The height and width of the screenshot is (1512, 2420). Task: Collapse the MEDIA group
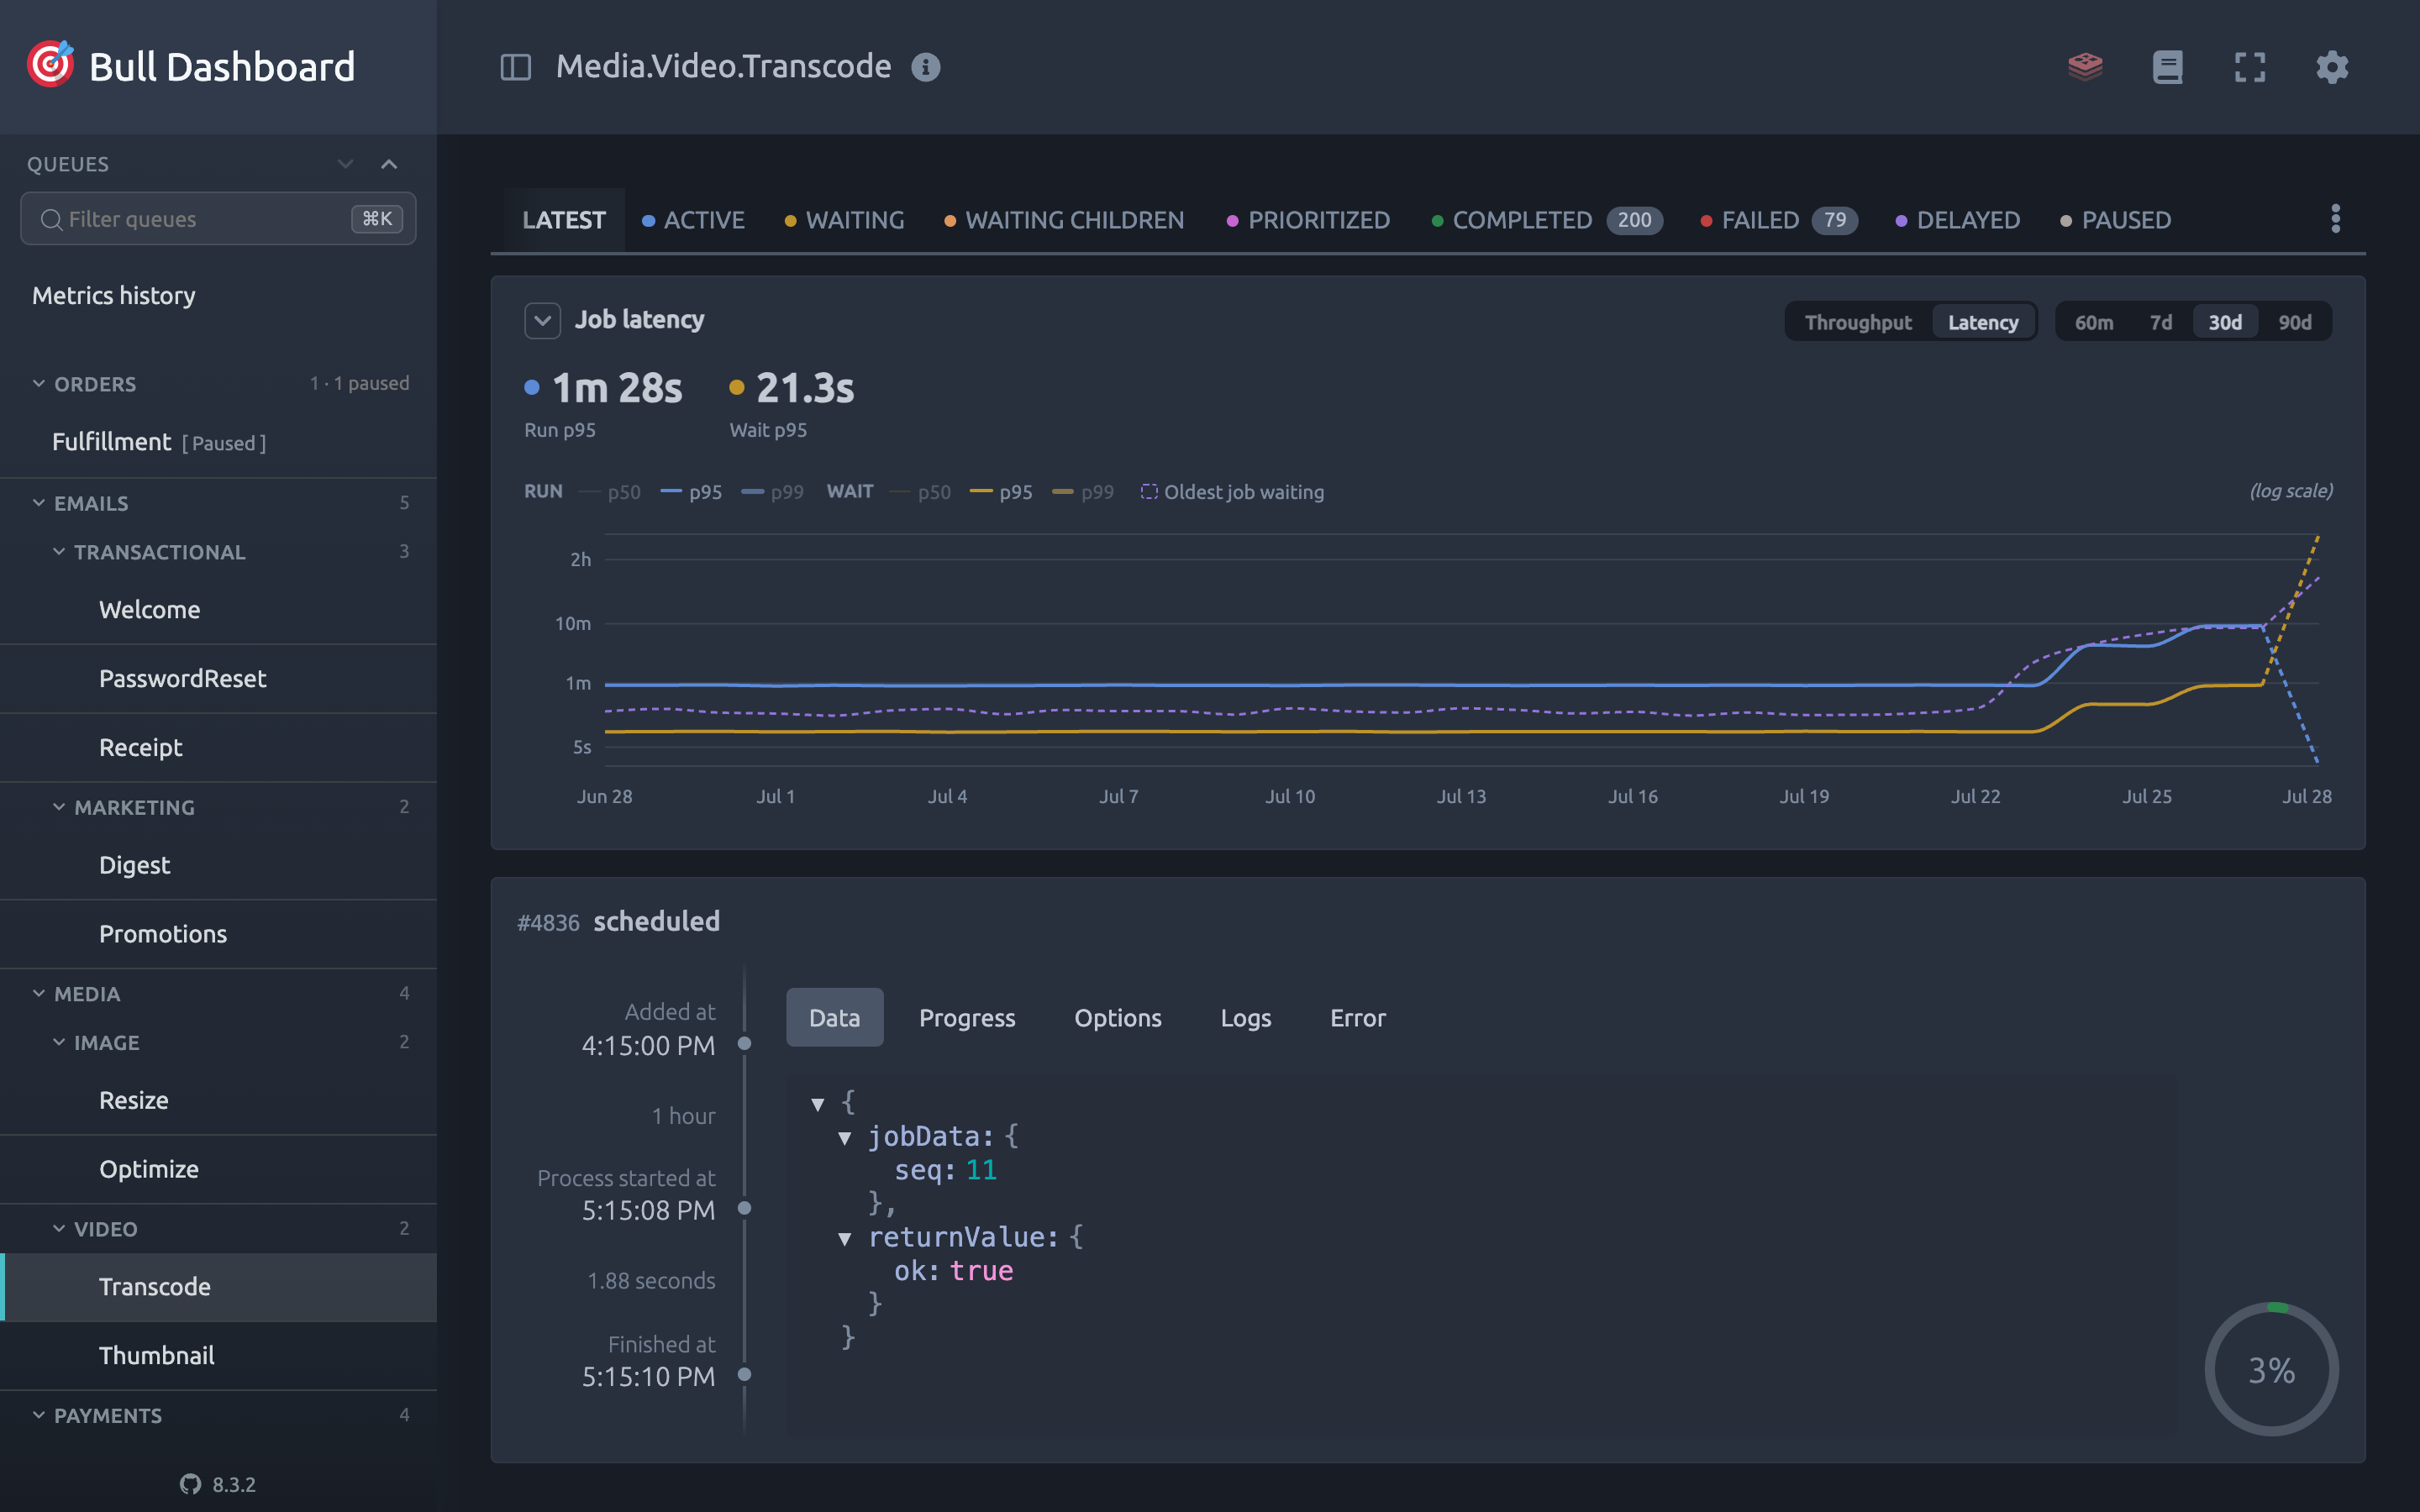39,993
